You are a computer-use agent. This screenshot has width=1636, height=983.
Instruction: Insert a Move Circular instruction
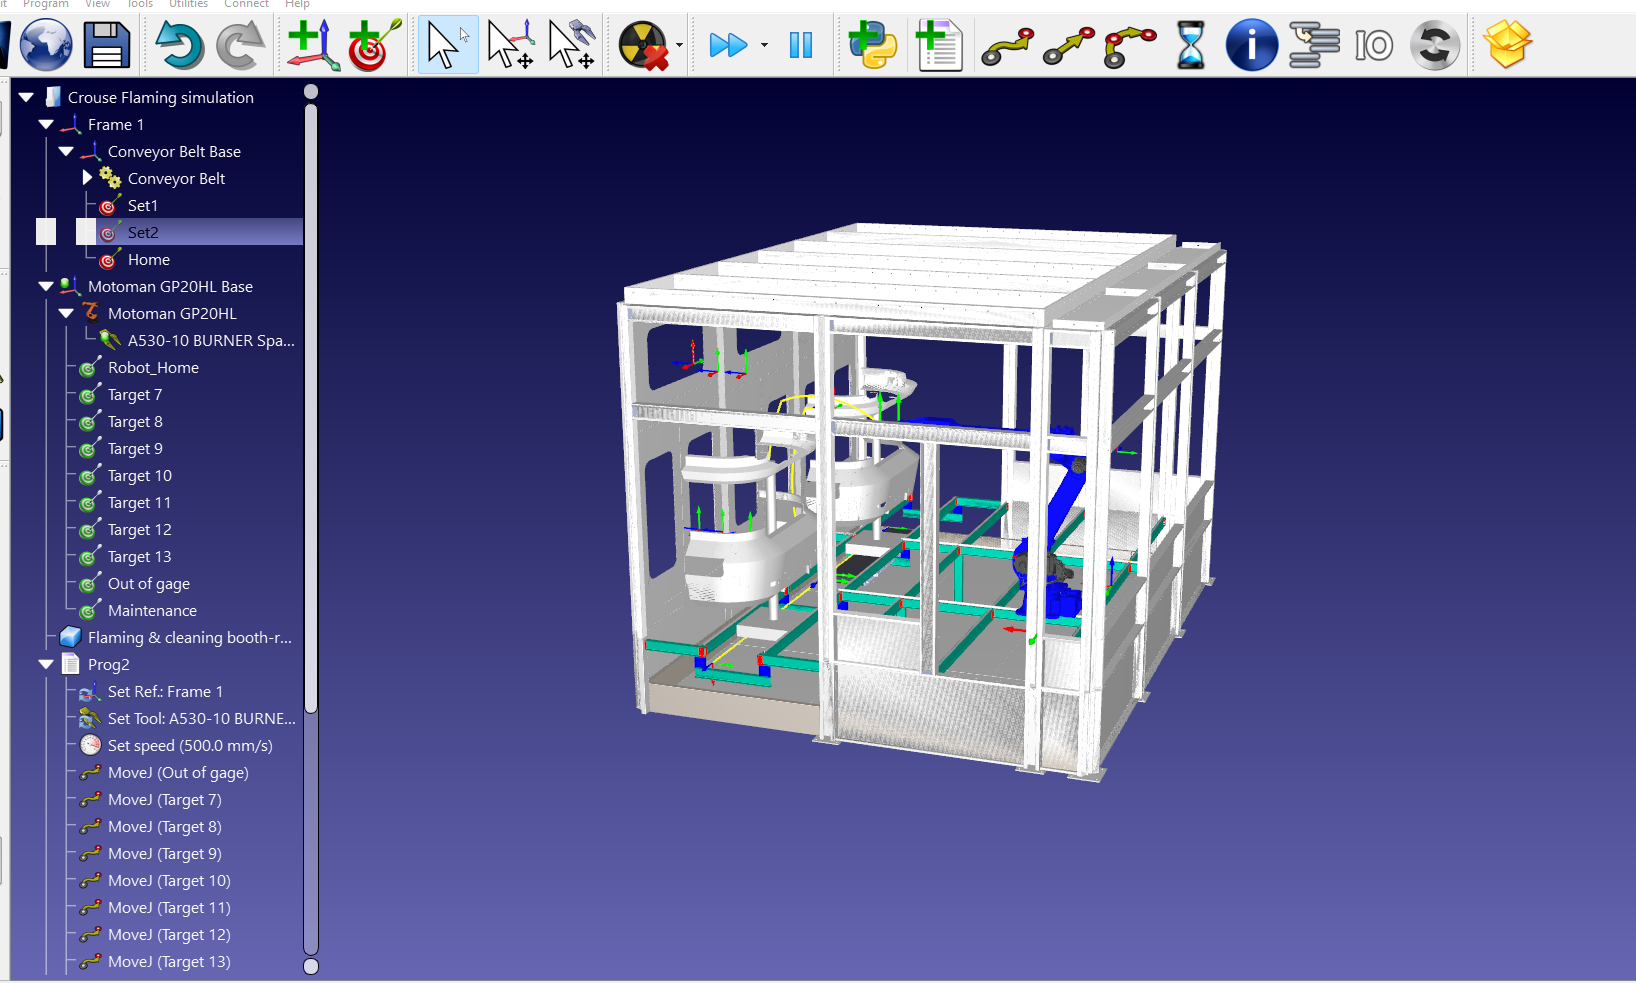1130,46
